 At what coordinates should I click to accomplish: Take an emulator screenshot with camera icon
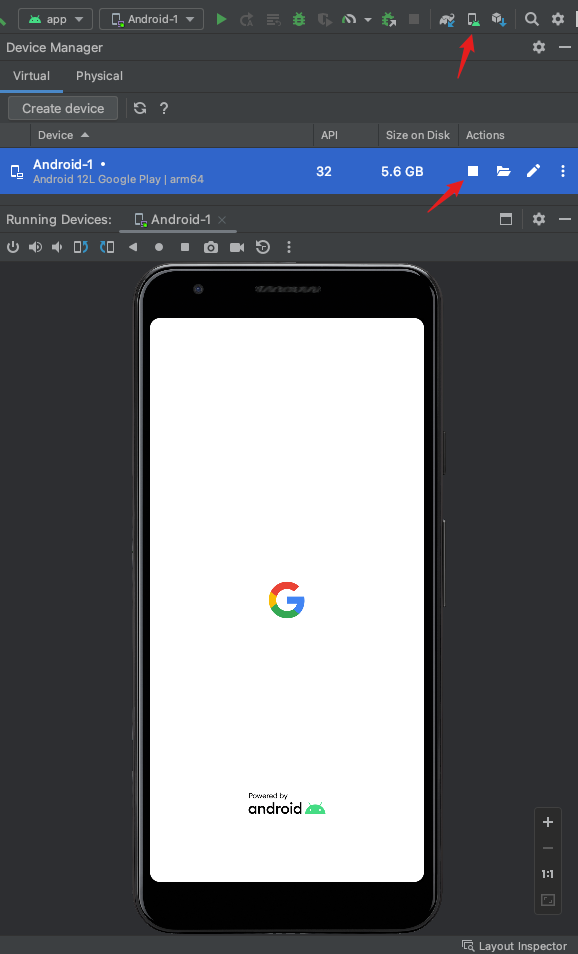(211, 247)
